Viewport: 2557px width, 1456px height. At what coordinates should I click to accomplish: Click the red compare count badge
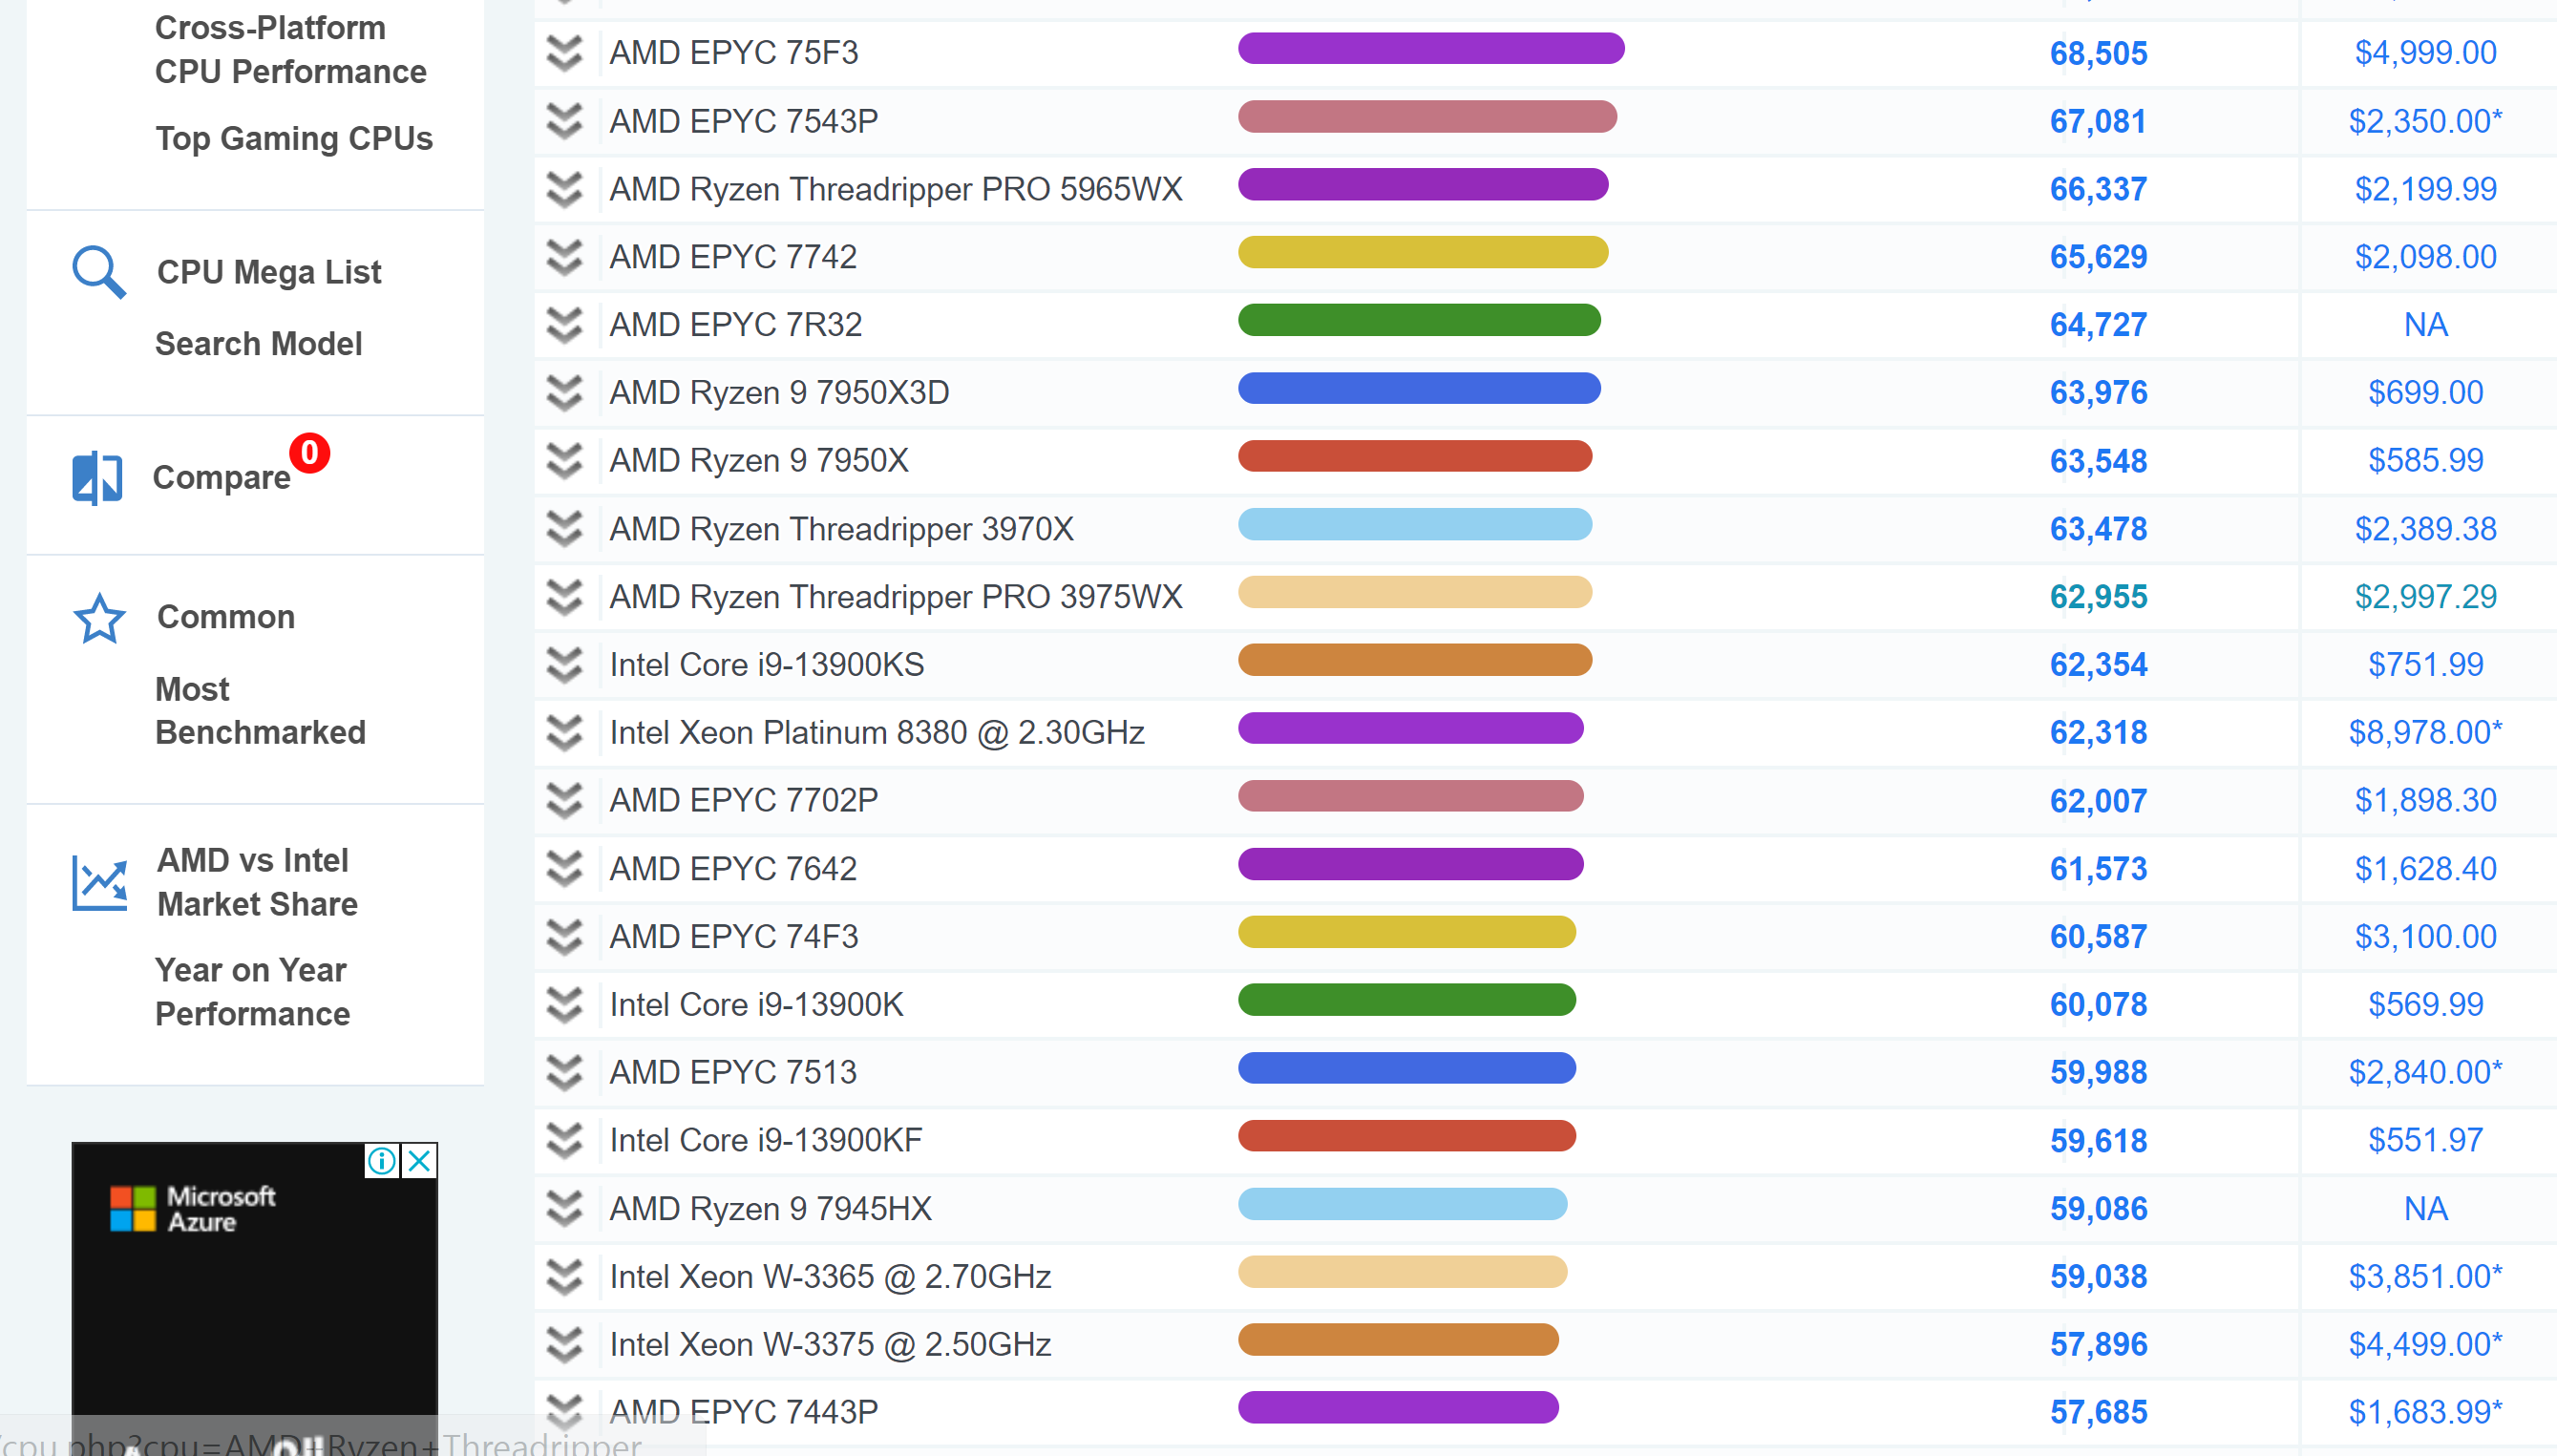click(x=310, y=453)
